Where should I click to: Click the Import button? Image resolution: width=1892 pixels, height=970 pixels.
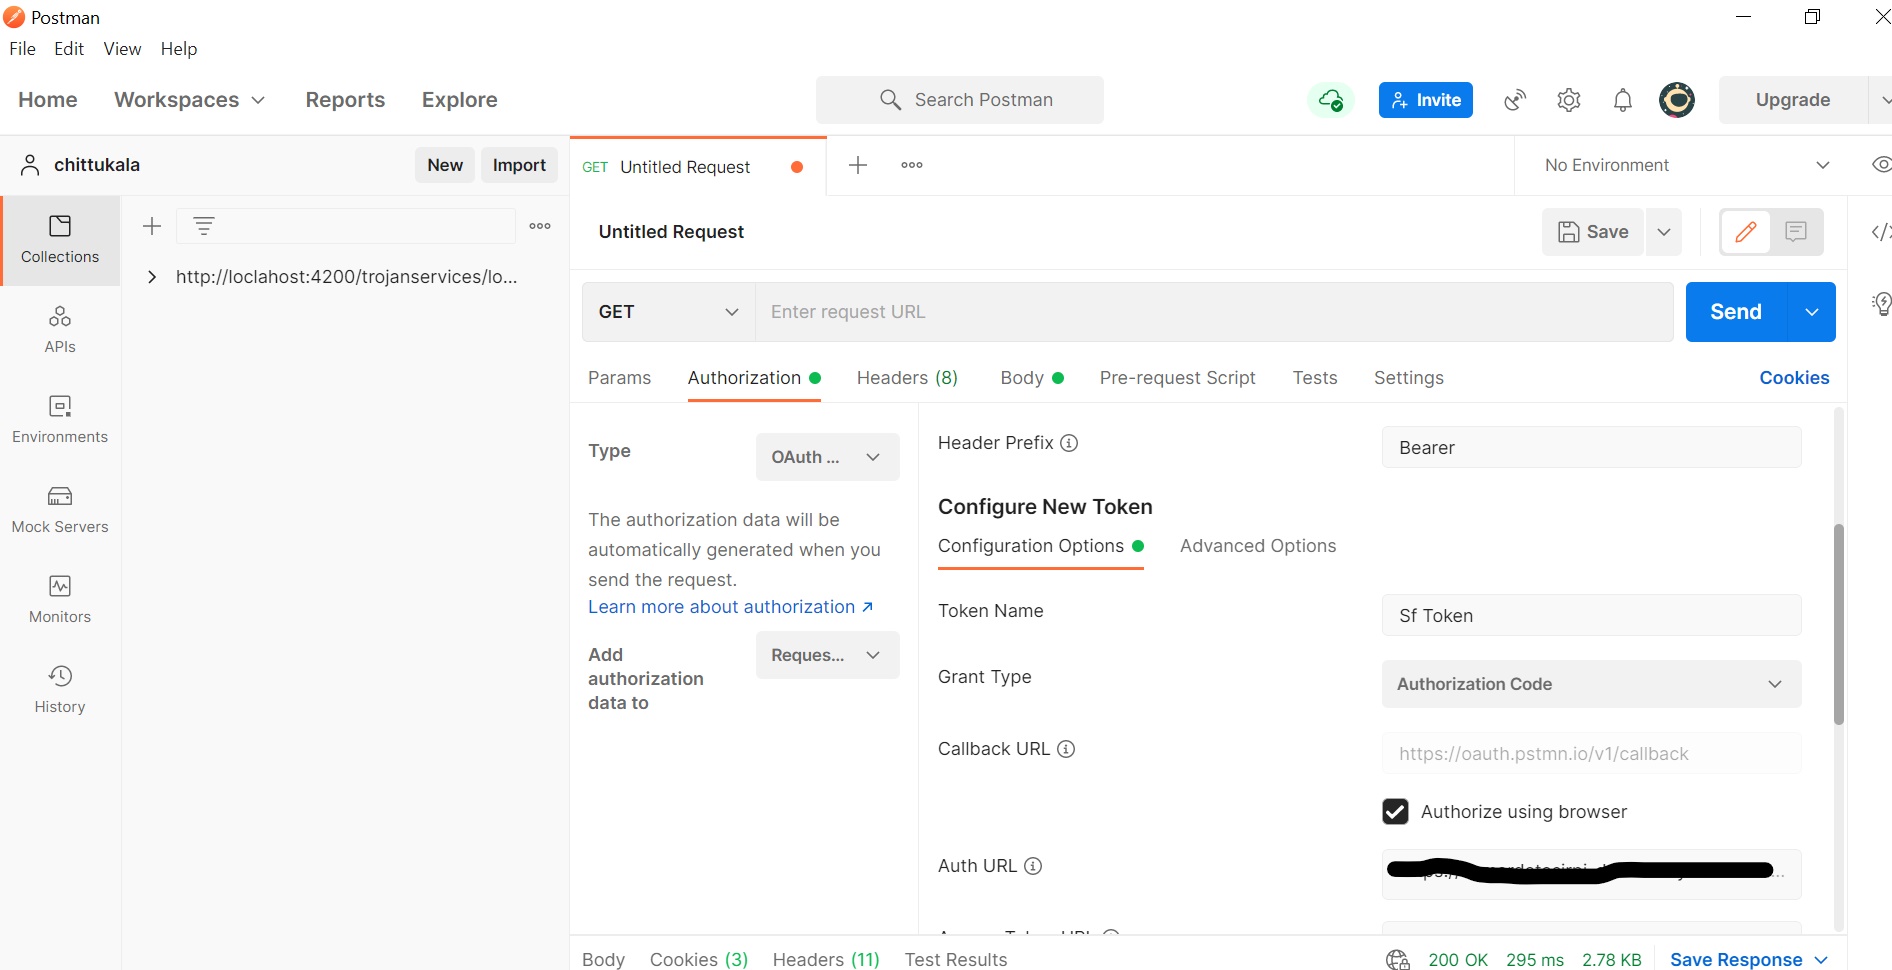519,165
